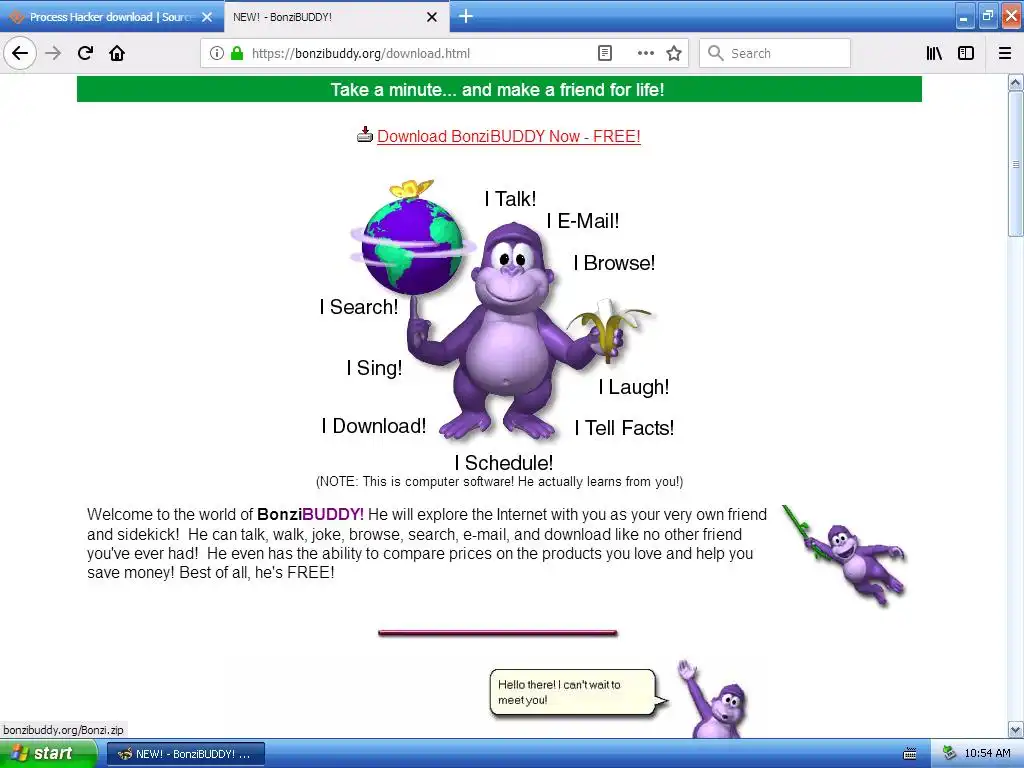Click the I Talk! text
Image resolution: width=1024 pixels, height=768 pixels.
510,199
